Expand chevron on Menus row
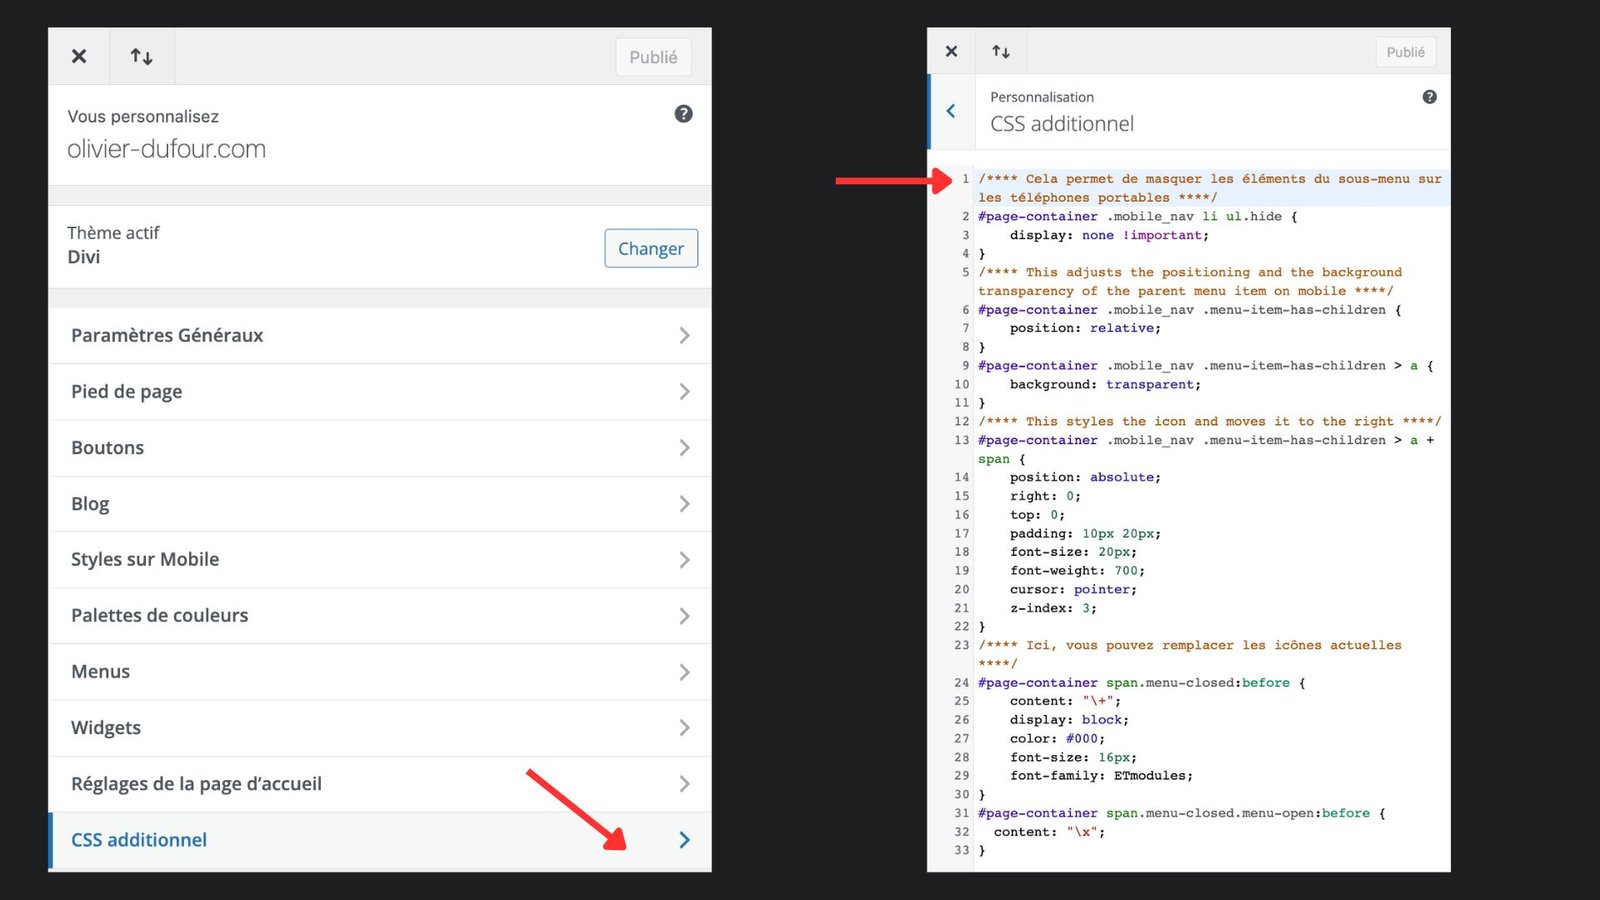This screenshot has width=1600, height=900. (x=685, y=672)
